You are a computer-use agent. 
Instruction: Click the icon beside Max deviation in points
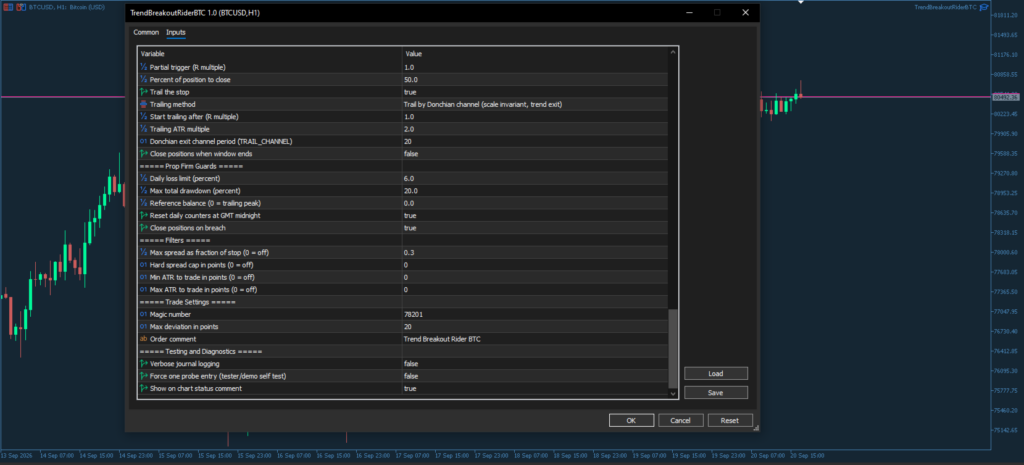(144, 327)
